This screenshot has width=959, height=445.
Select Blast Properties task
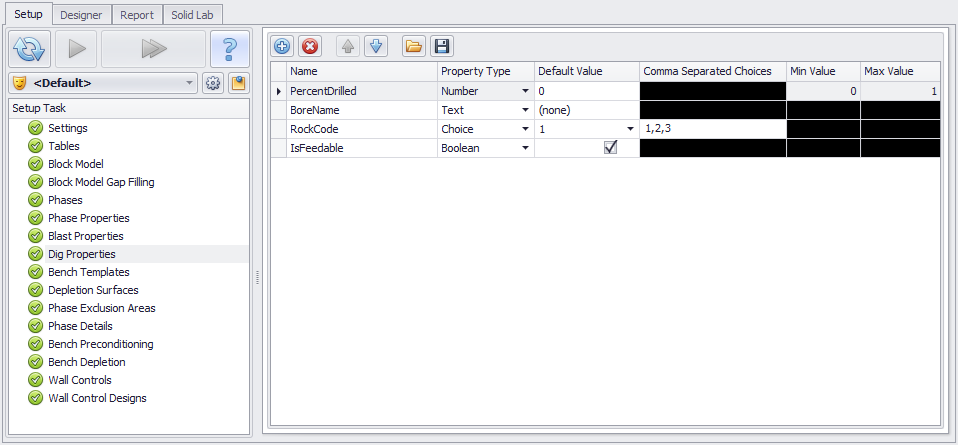pyautogui.click(x=86, y=236)
